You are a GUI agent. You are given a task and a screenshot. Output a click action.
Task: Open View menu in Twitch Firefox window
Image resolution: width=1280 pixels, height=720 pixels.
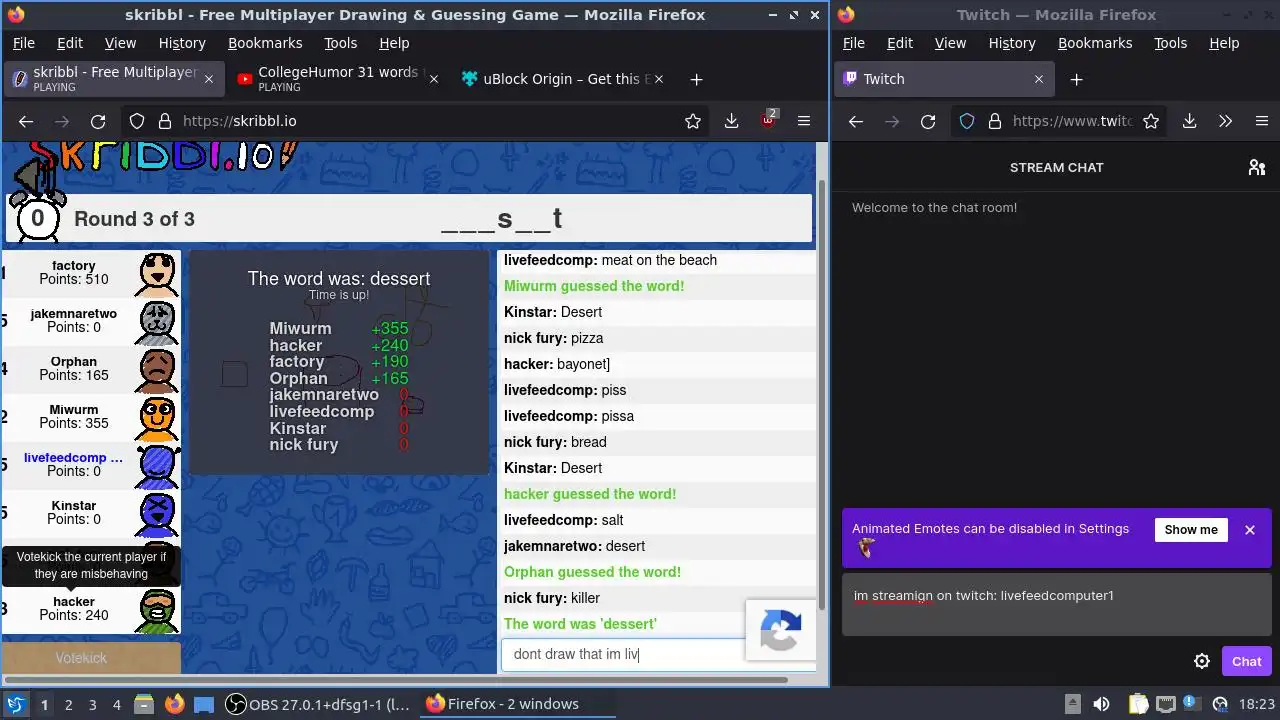pos(950,43)
